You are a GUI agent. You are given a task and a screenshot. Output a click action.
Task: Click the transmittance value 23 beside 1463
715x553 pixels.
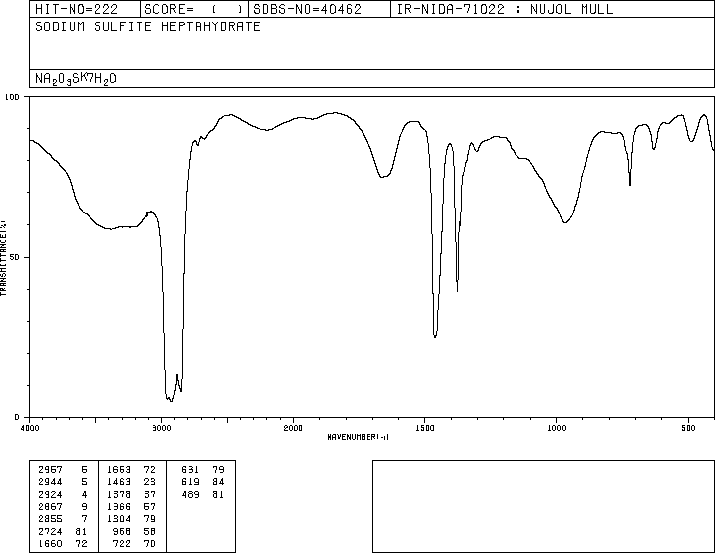150,482
